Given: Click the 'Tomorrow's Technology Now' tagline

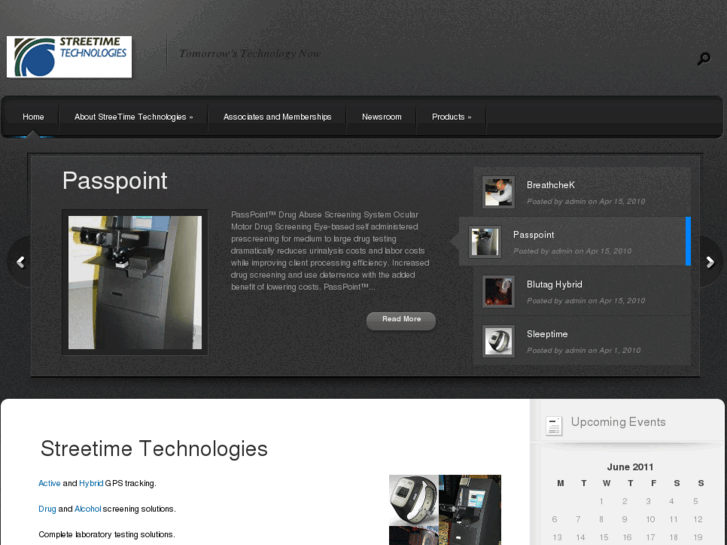Looking at the screenshot, I should pos(250,54).
